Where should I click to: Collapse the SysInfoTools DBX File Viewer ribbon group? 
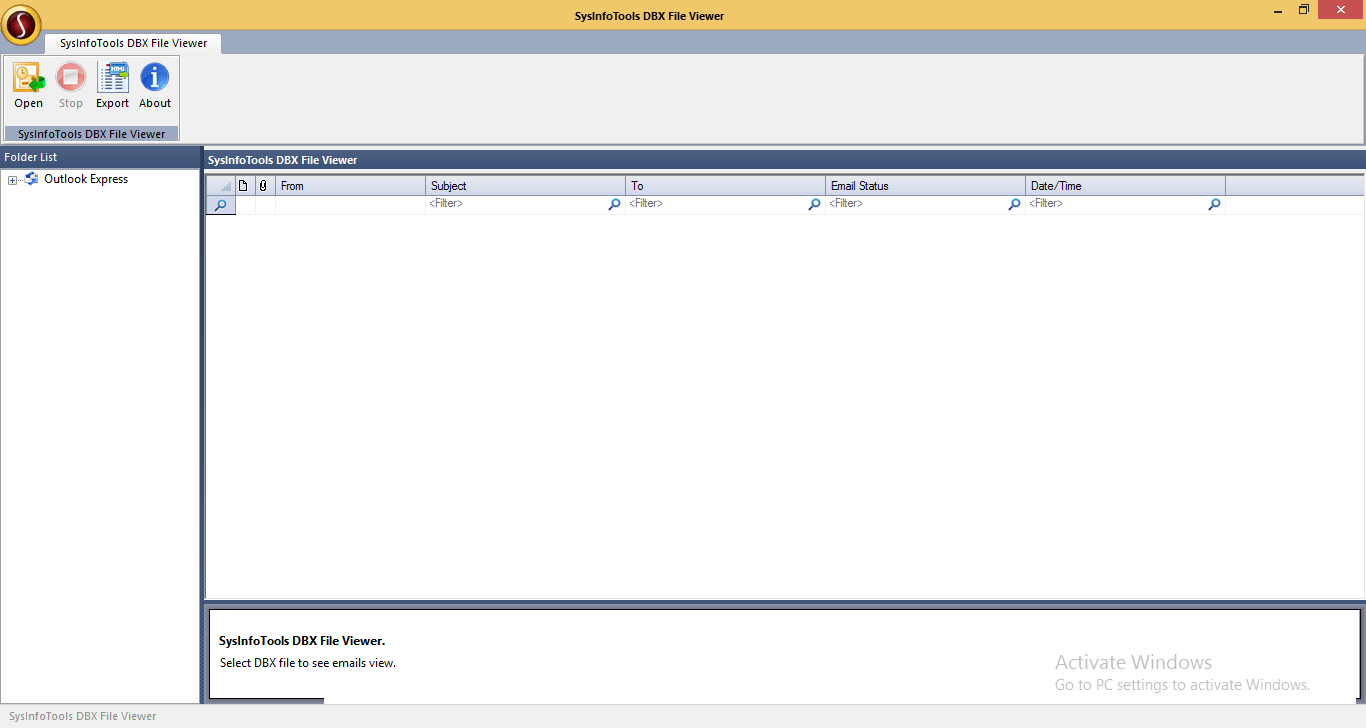click(x=90, y=133)
